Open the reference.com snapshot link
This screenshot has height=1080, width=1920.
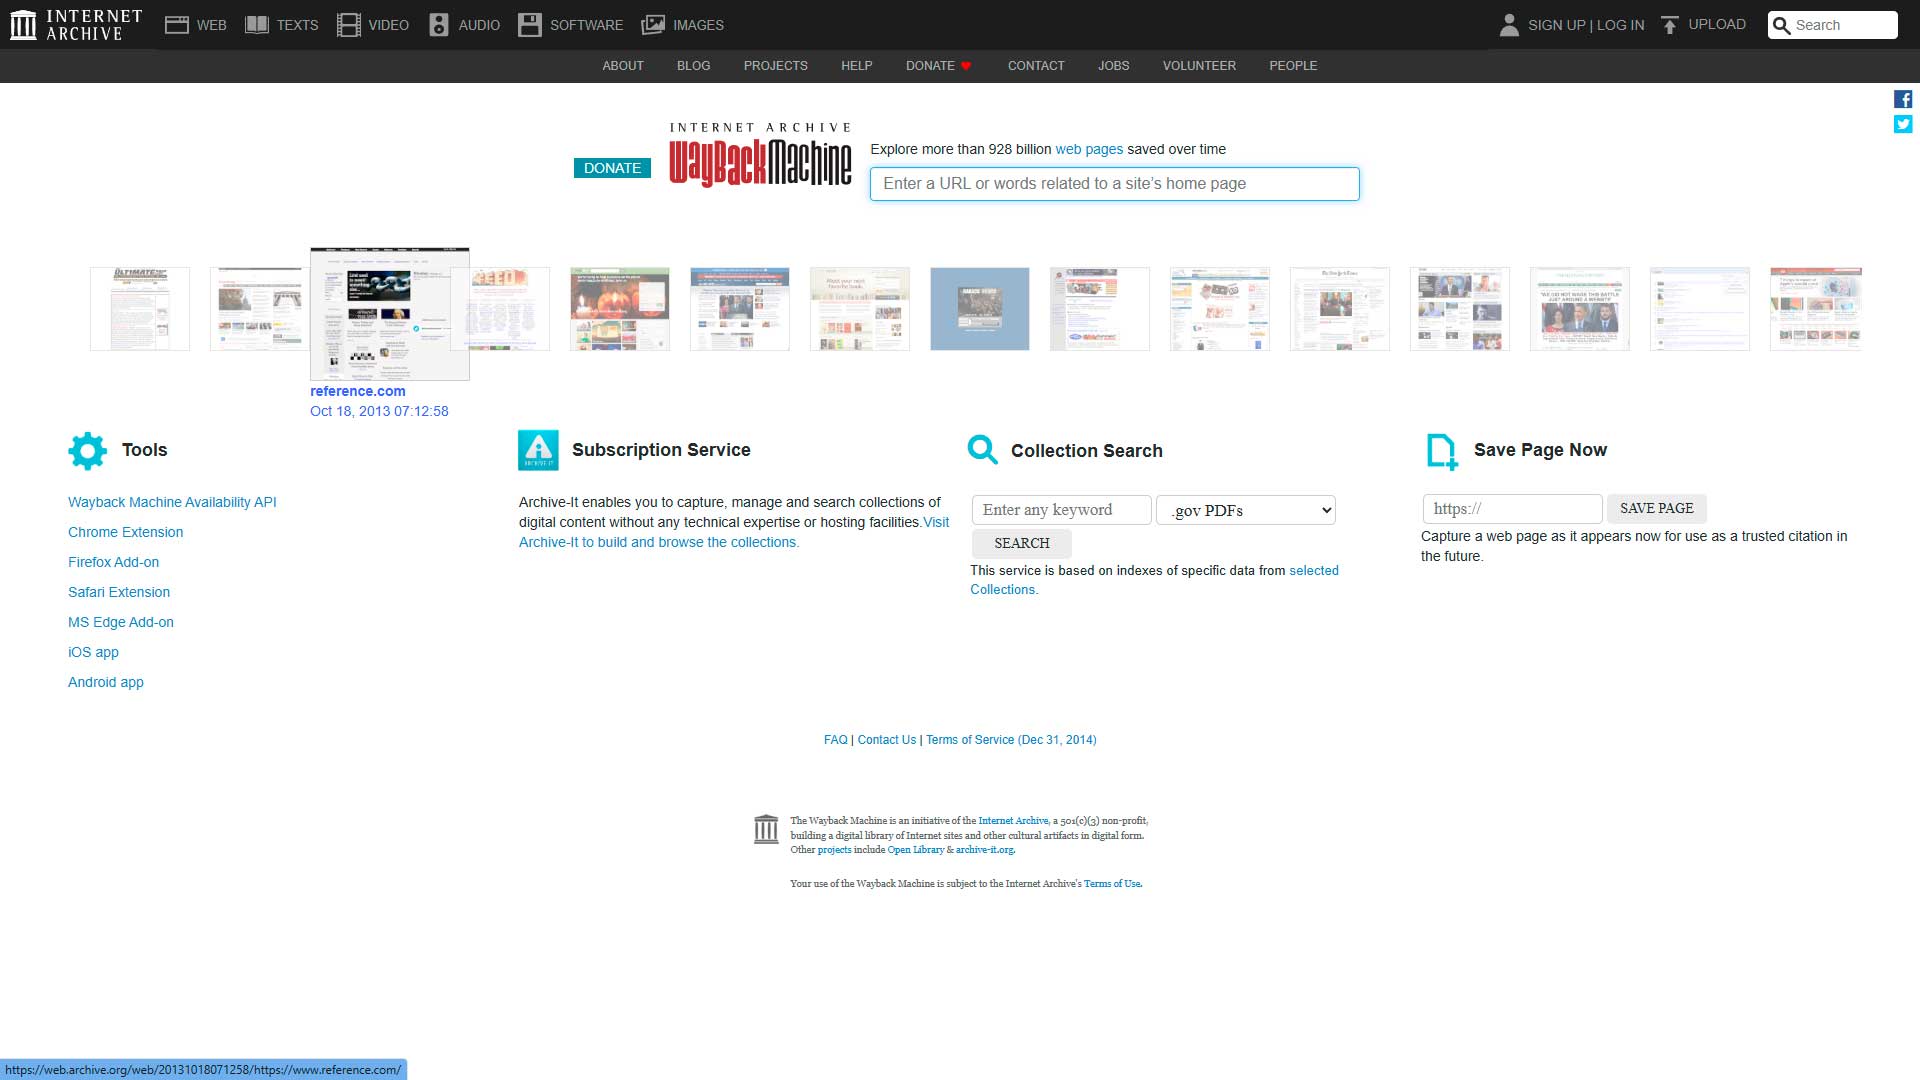click(358, 391)
